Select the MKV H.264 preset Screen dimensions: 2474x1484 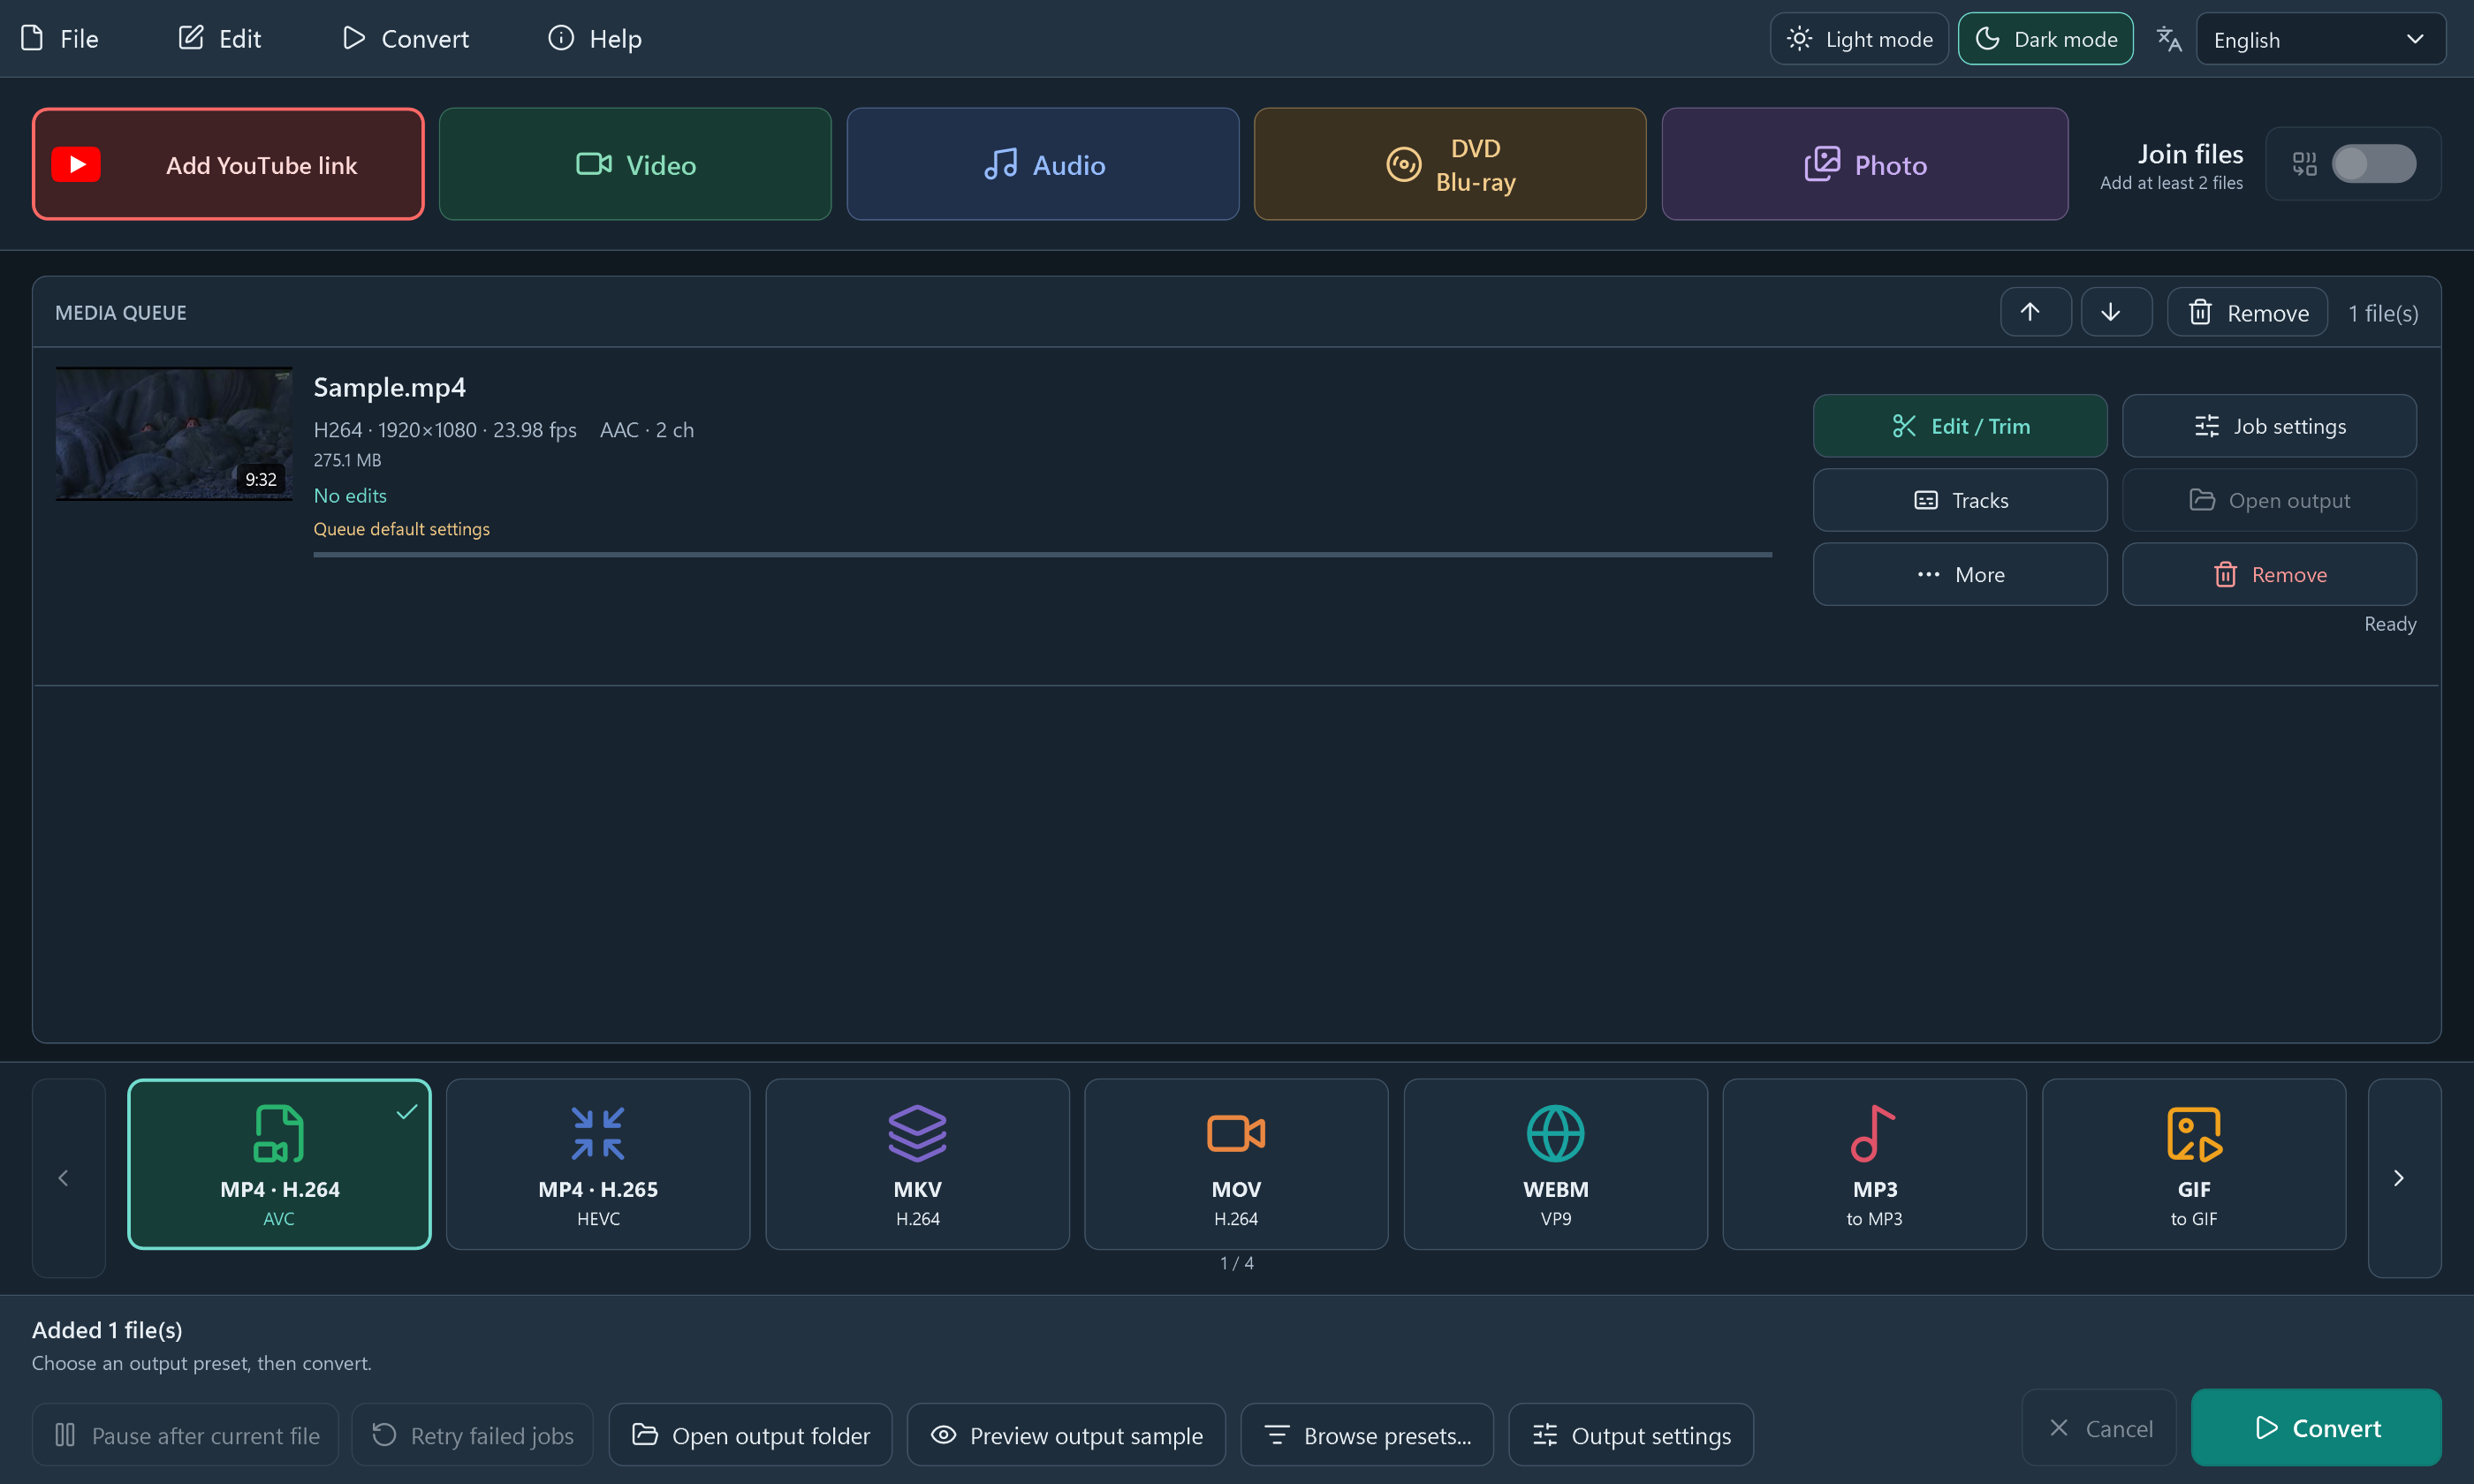[917, 1164]
